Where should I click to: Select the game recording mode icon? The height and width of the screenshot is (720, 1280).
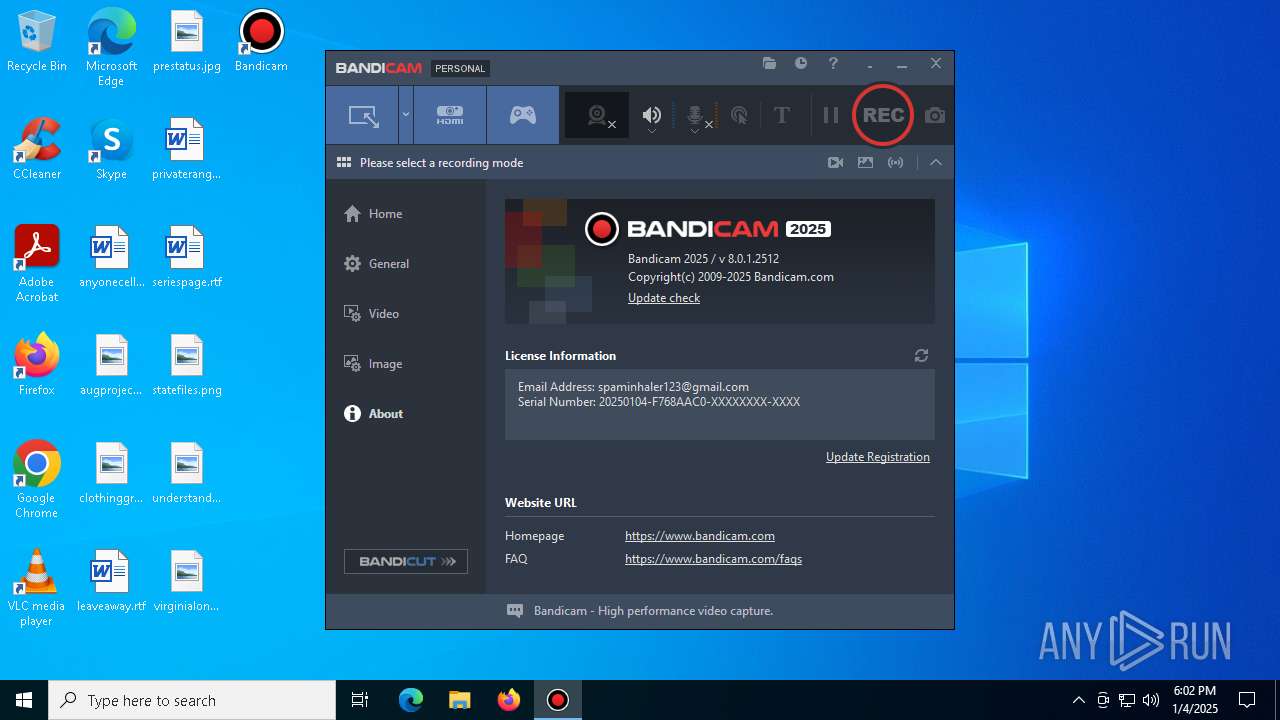[523, 115]
